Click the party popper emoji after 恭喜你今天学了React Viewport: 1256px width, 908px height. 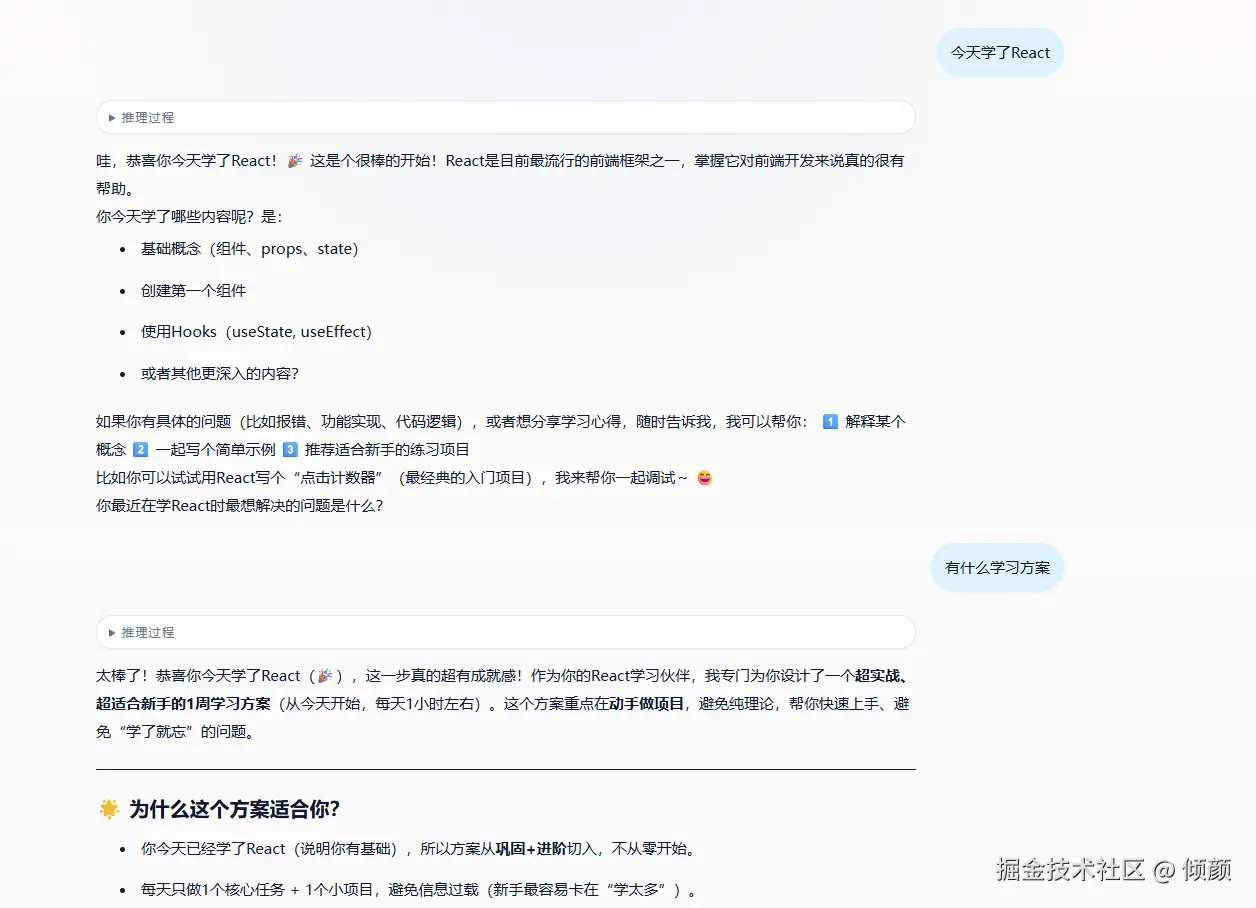click(x=325, y=675)
